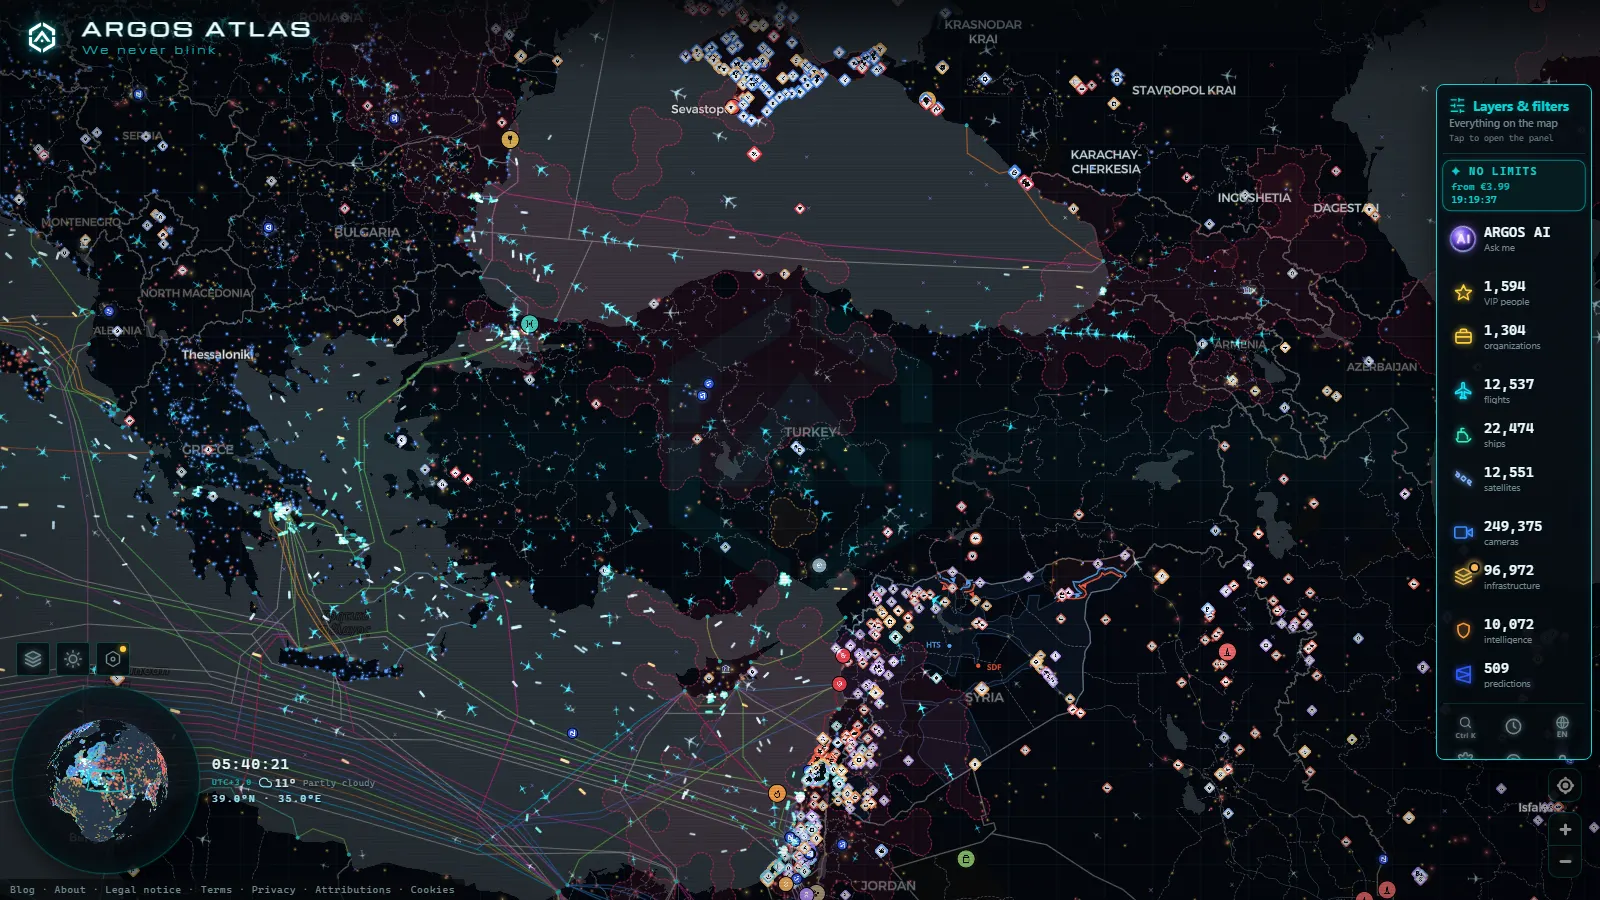
Task: Toggle the cameras layer icon
Action: click(1463, 533)
